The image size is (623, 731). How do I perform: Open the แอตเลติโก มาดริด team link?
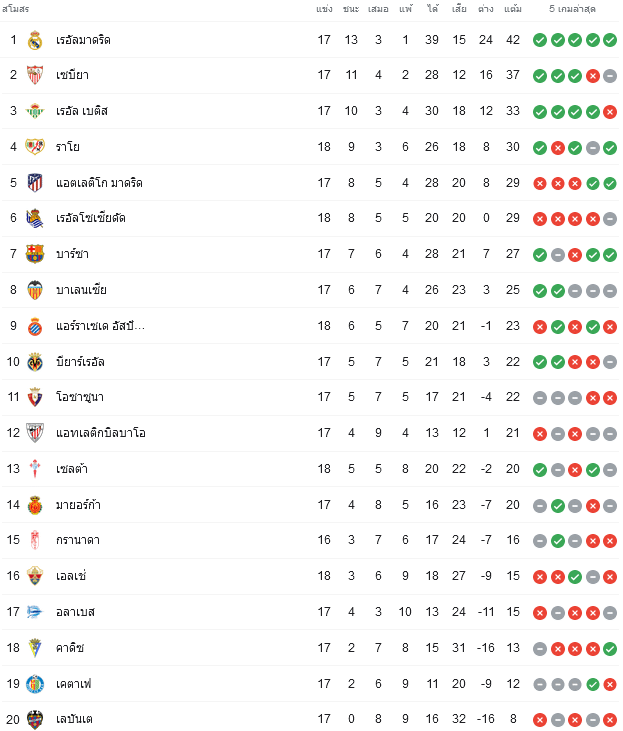(x=99, y=183)
